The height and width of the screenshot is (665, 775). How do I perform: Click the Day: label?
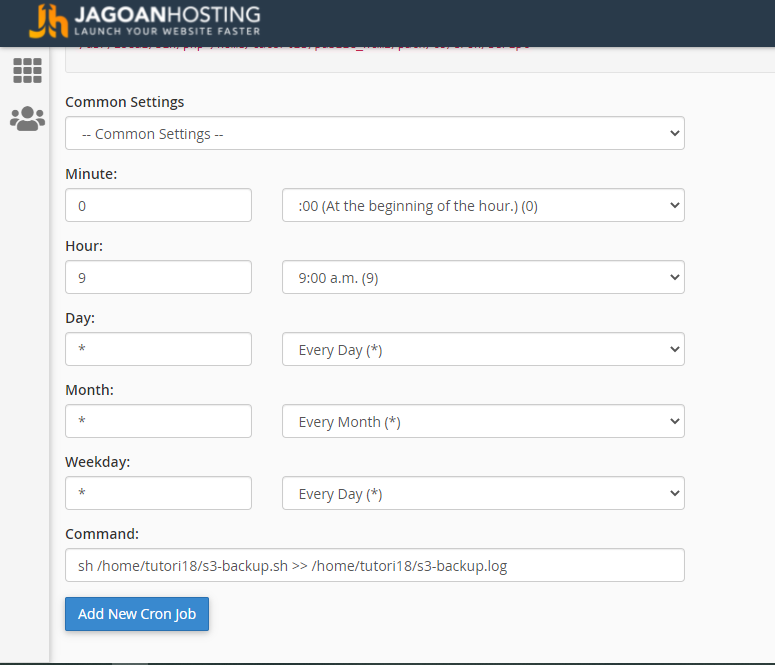click(x=80, y=318)
